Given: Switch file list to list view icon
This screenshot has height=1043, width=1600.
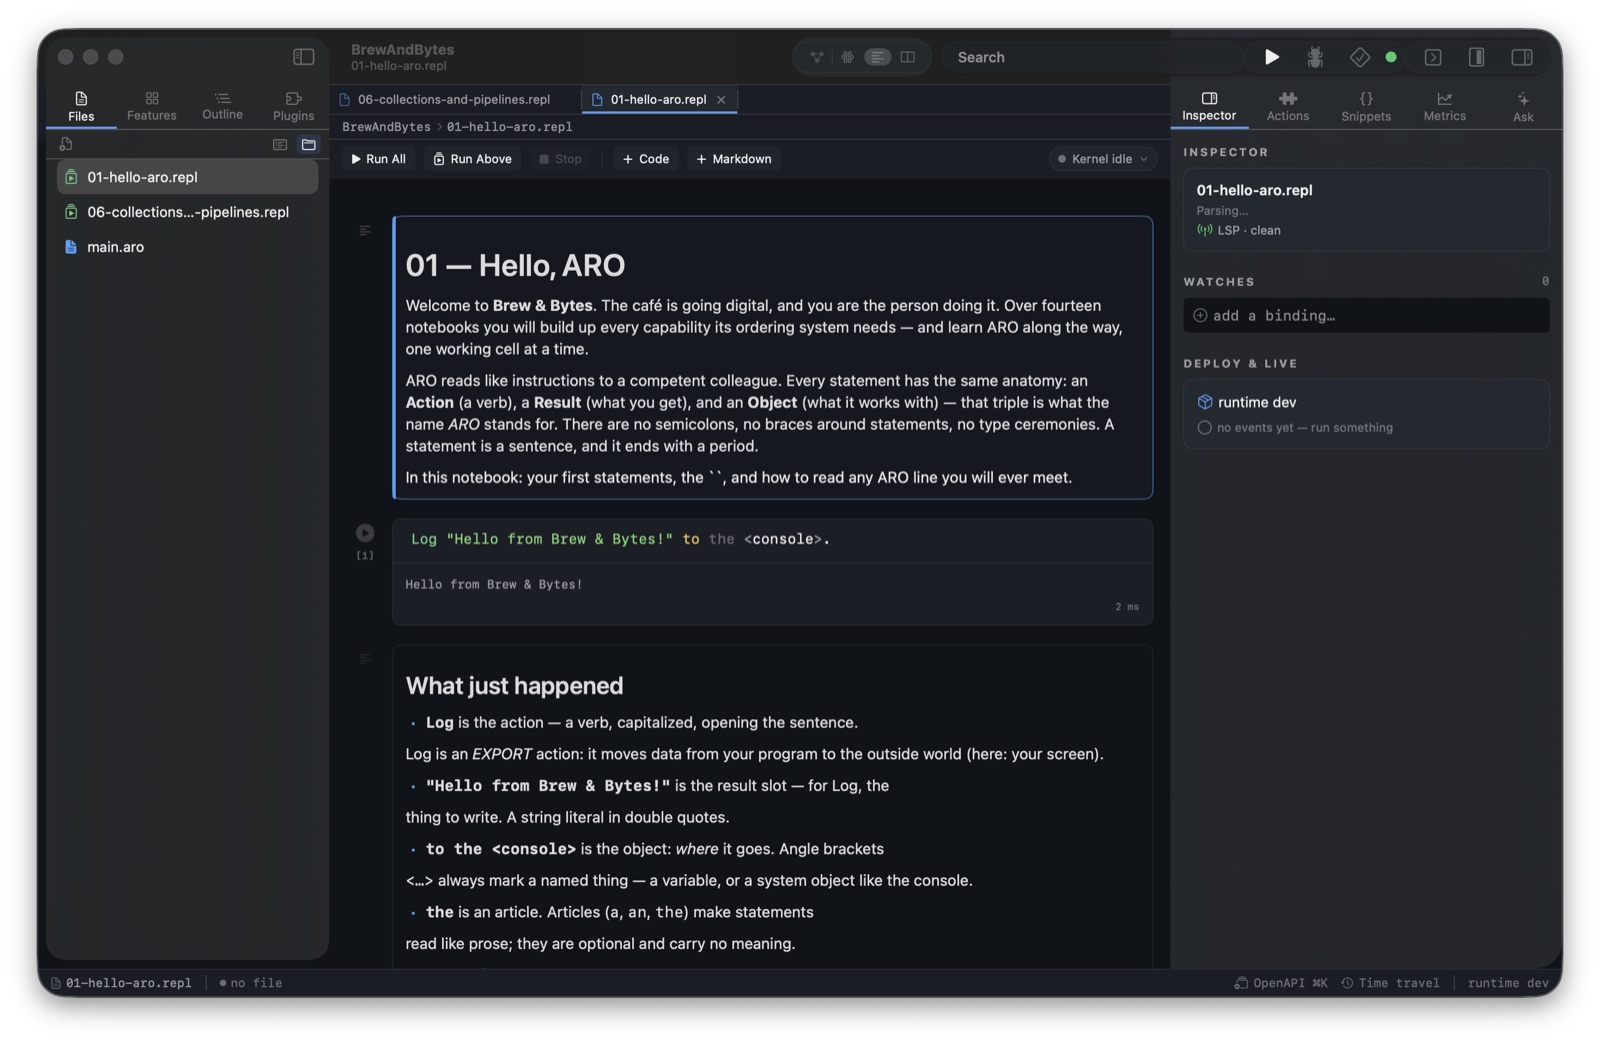Looking at the screenshot, I should 280,144.
